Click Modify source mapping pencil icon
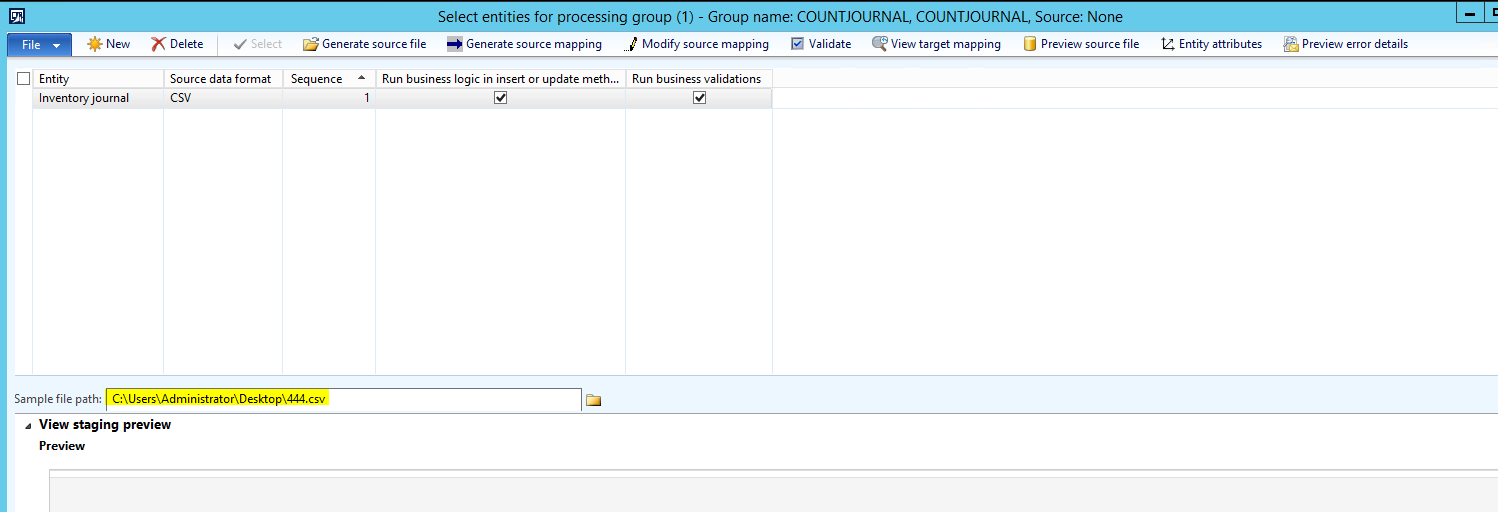 pos(630,44)
